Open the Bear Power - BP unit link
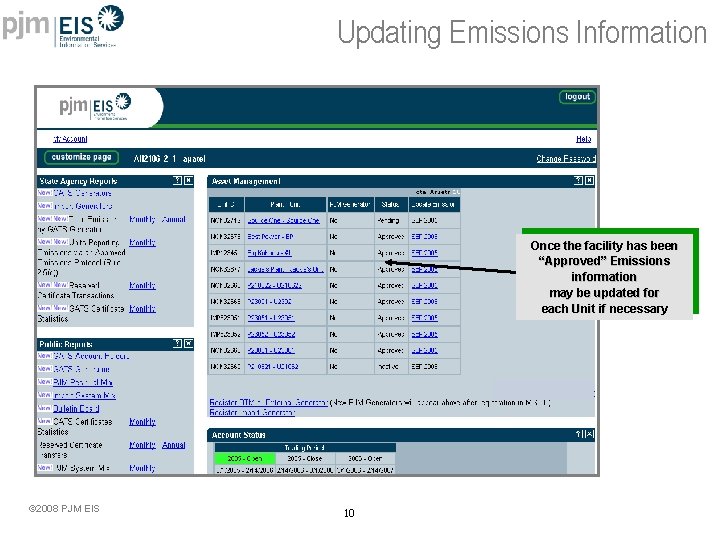 click(x=270, y=236)
